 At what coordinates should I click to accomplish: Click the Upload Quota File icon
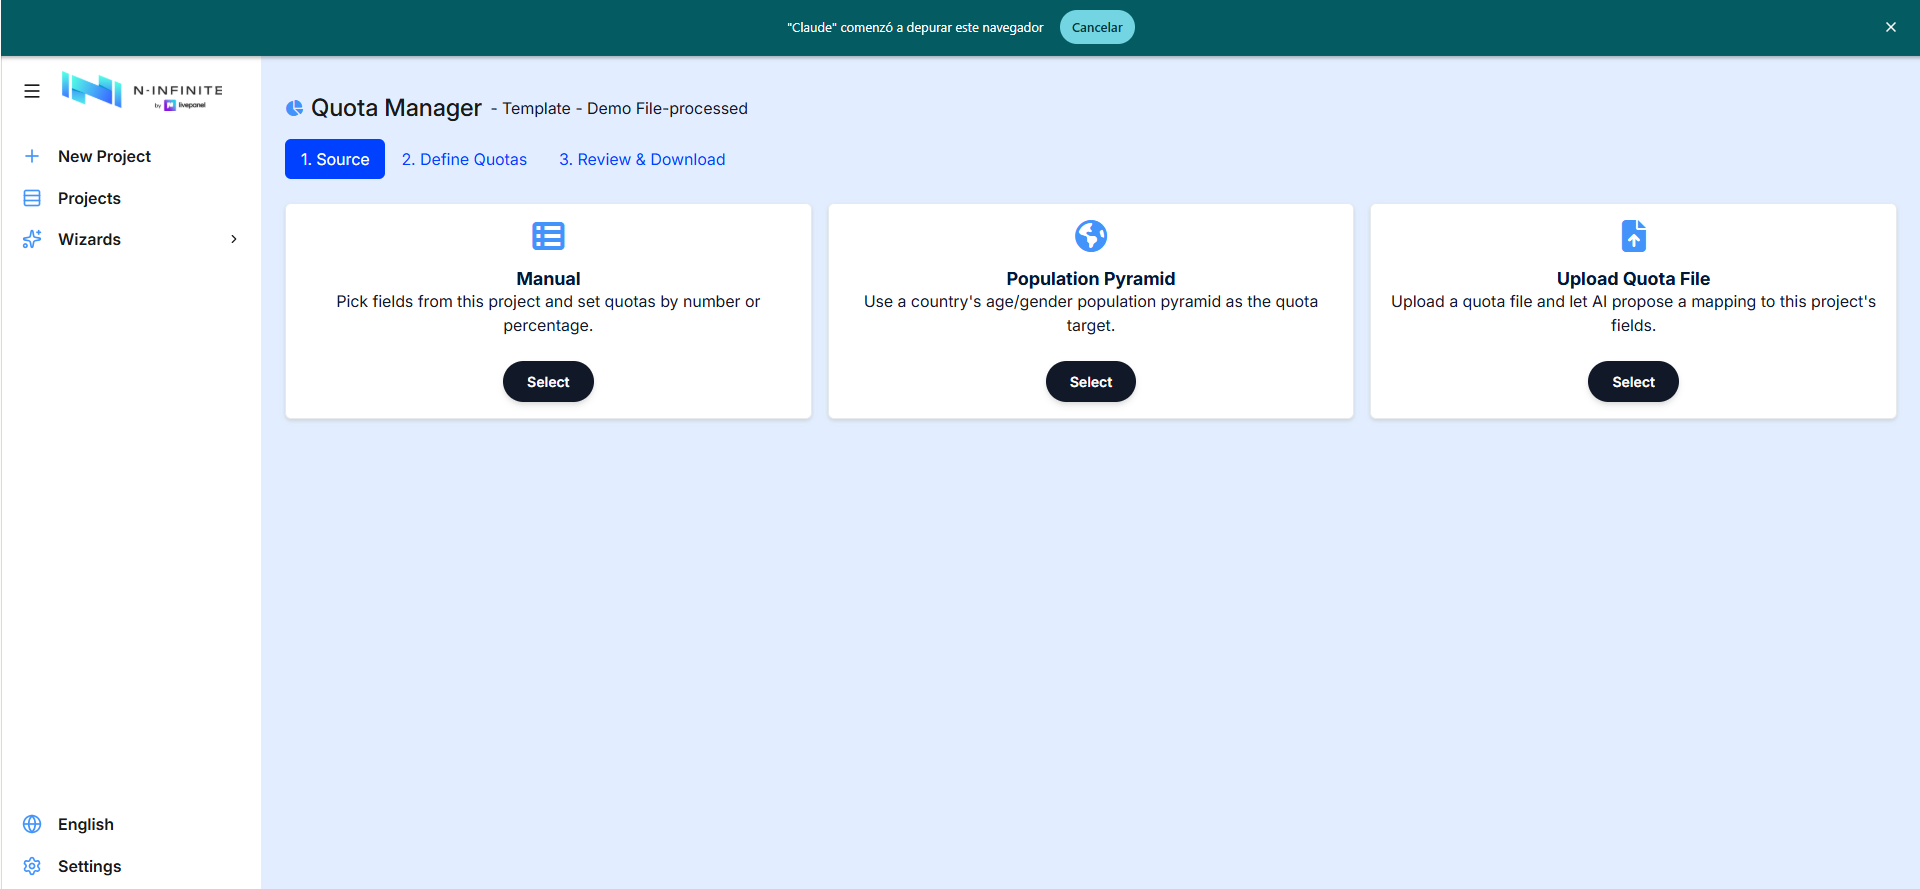[x=1634, y=236]
